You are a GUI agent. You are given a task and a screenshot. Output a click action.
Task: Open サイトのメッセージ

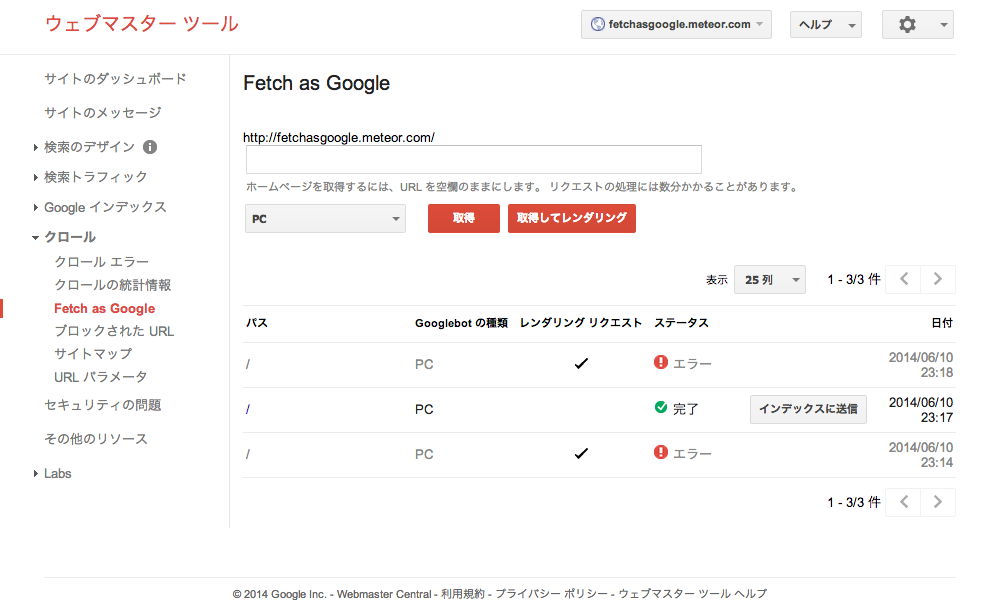[103, 113]
